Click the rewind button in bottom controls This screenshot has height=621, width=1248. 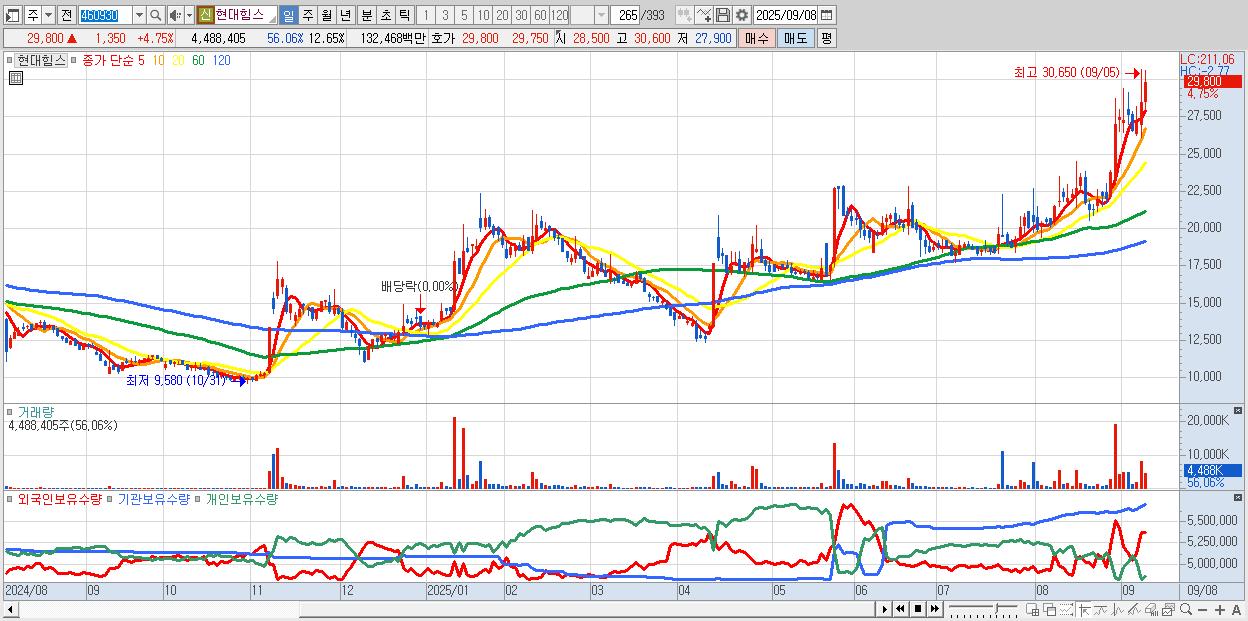(x=900, y=609)
